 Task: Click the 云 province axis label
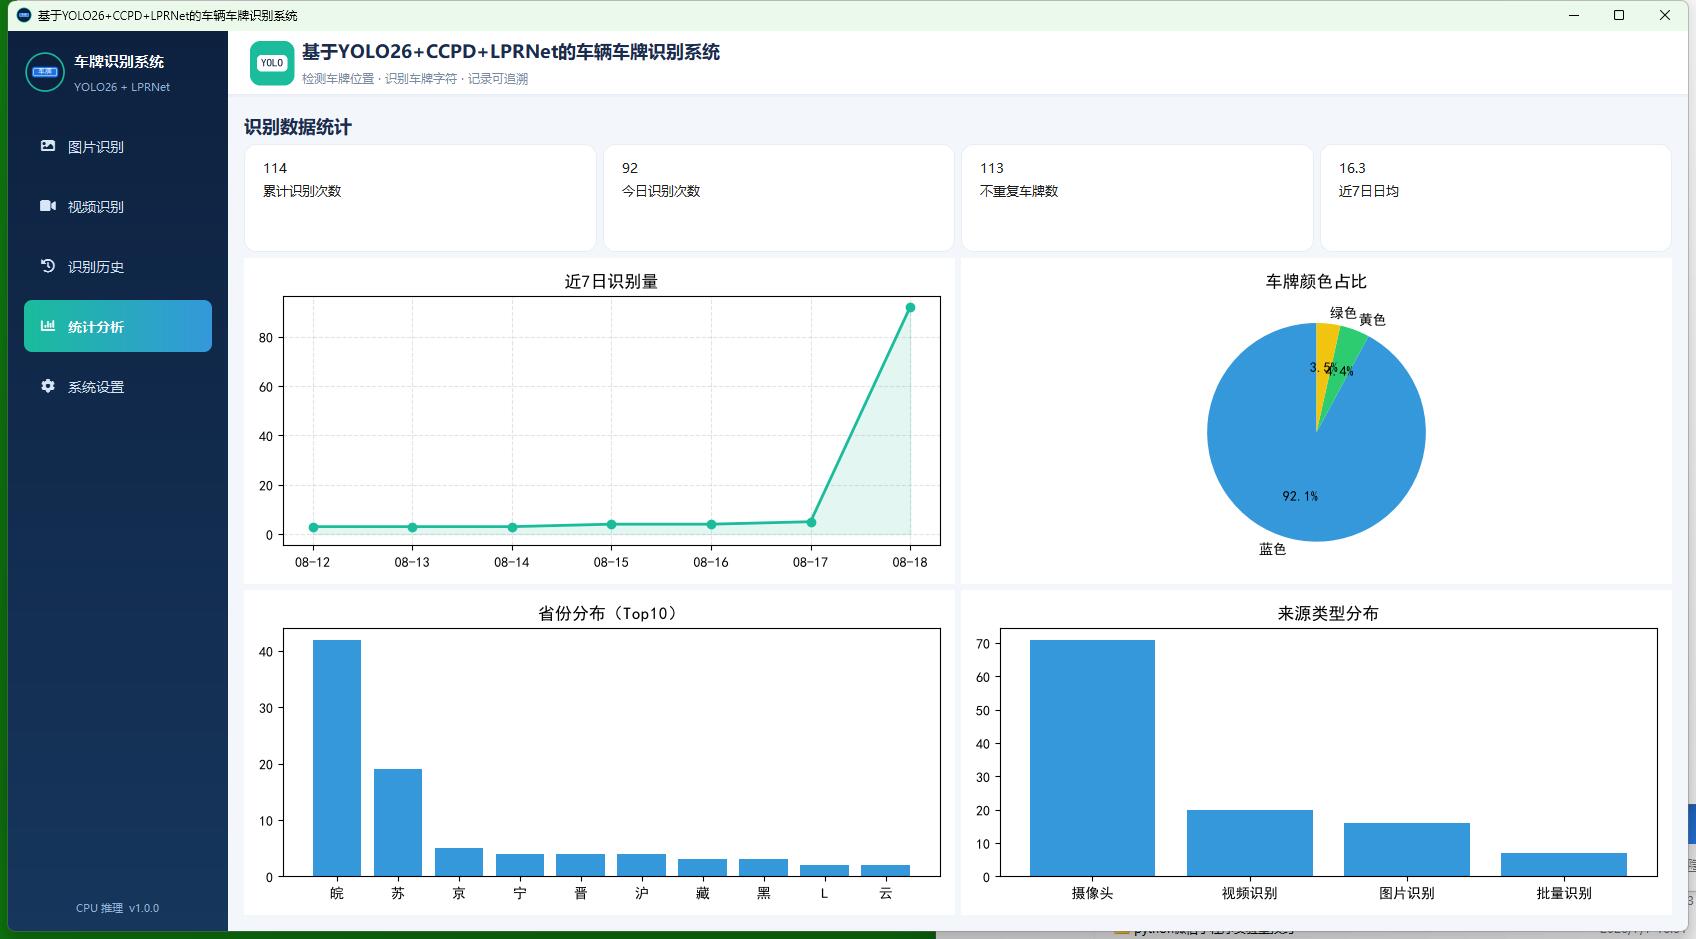pyautogui.click(x=885, y=893)
